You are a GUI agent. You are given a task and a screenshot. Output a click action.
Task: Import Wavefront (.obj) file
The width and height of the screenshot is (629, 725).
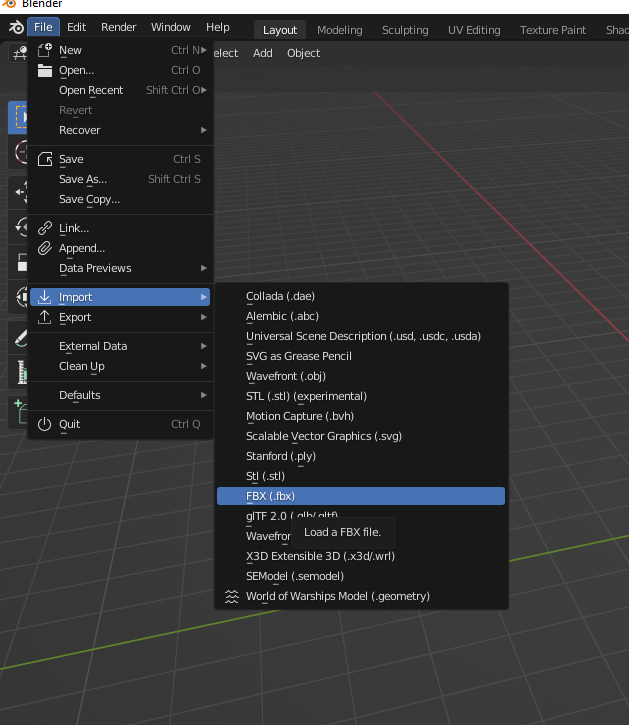pyautogui.click(x=361, y=376)
